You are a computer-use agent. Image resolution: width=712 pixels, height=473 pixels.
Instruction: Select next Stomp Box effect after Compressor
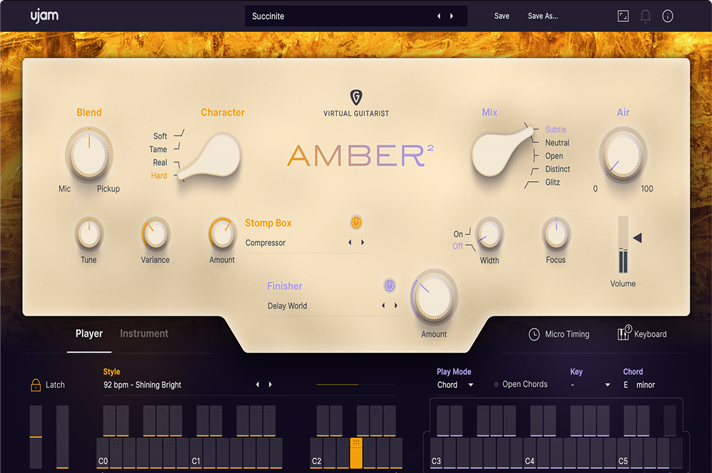point(362,242)
